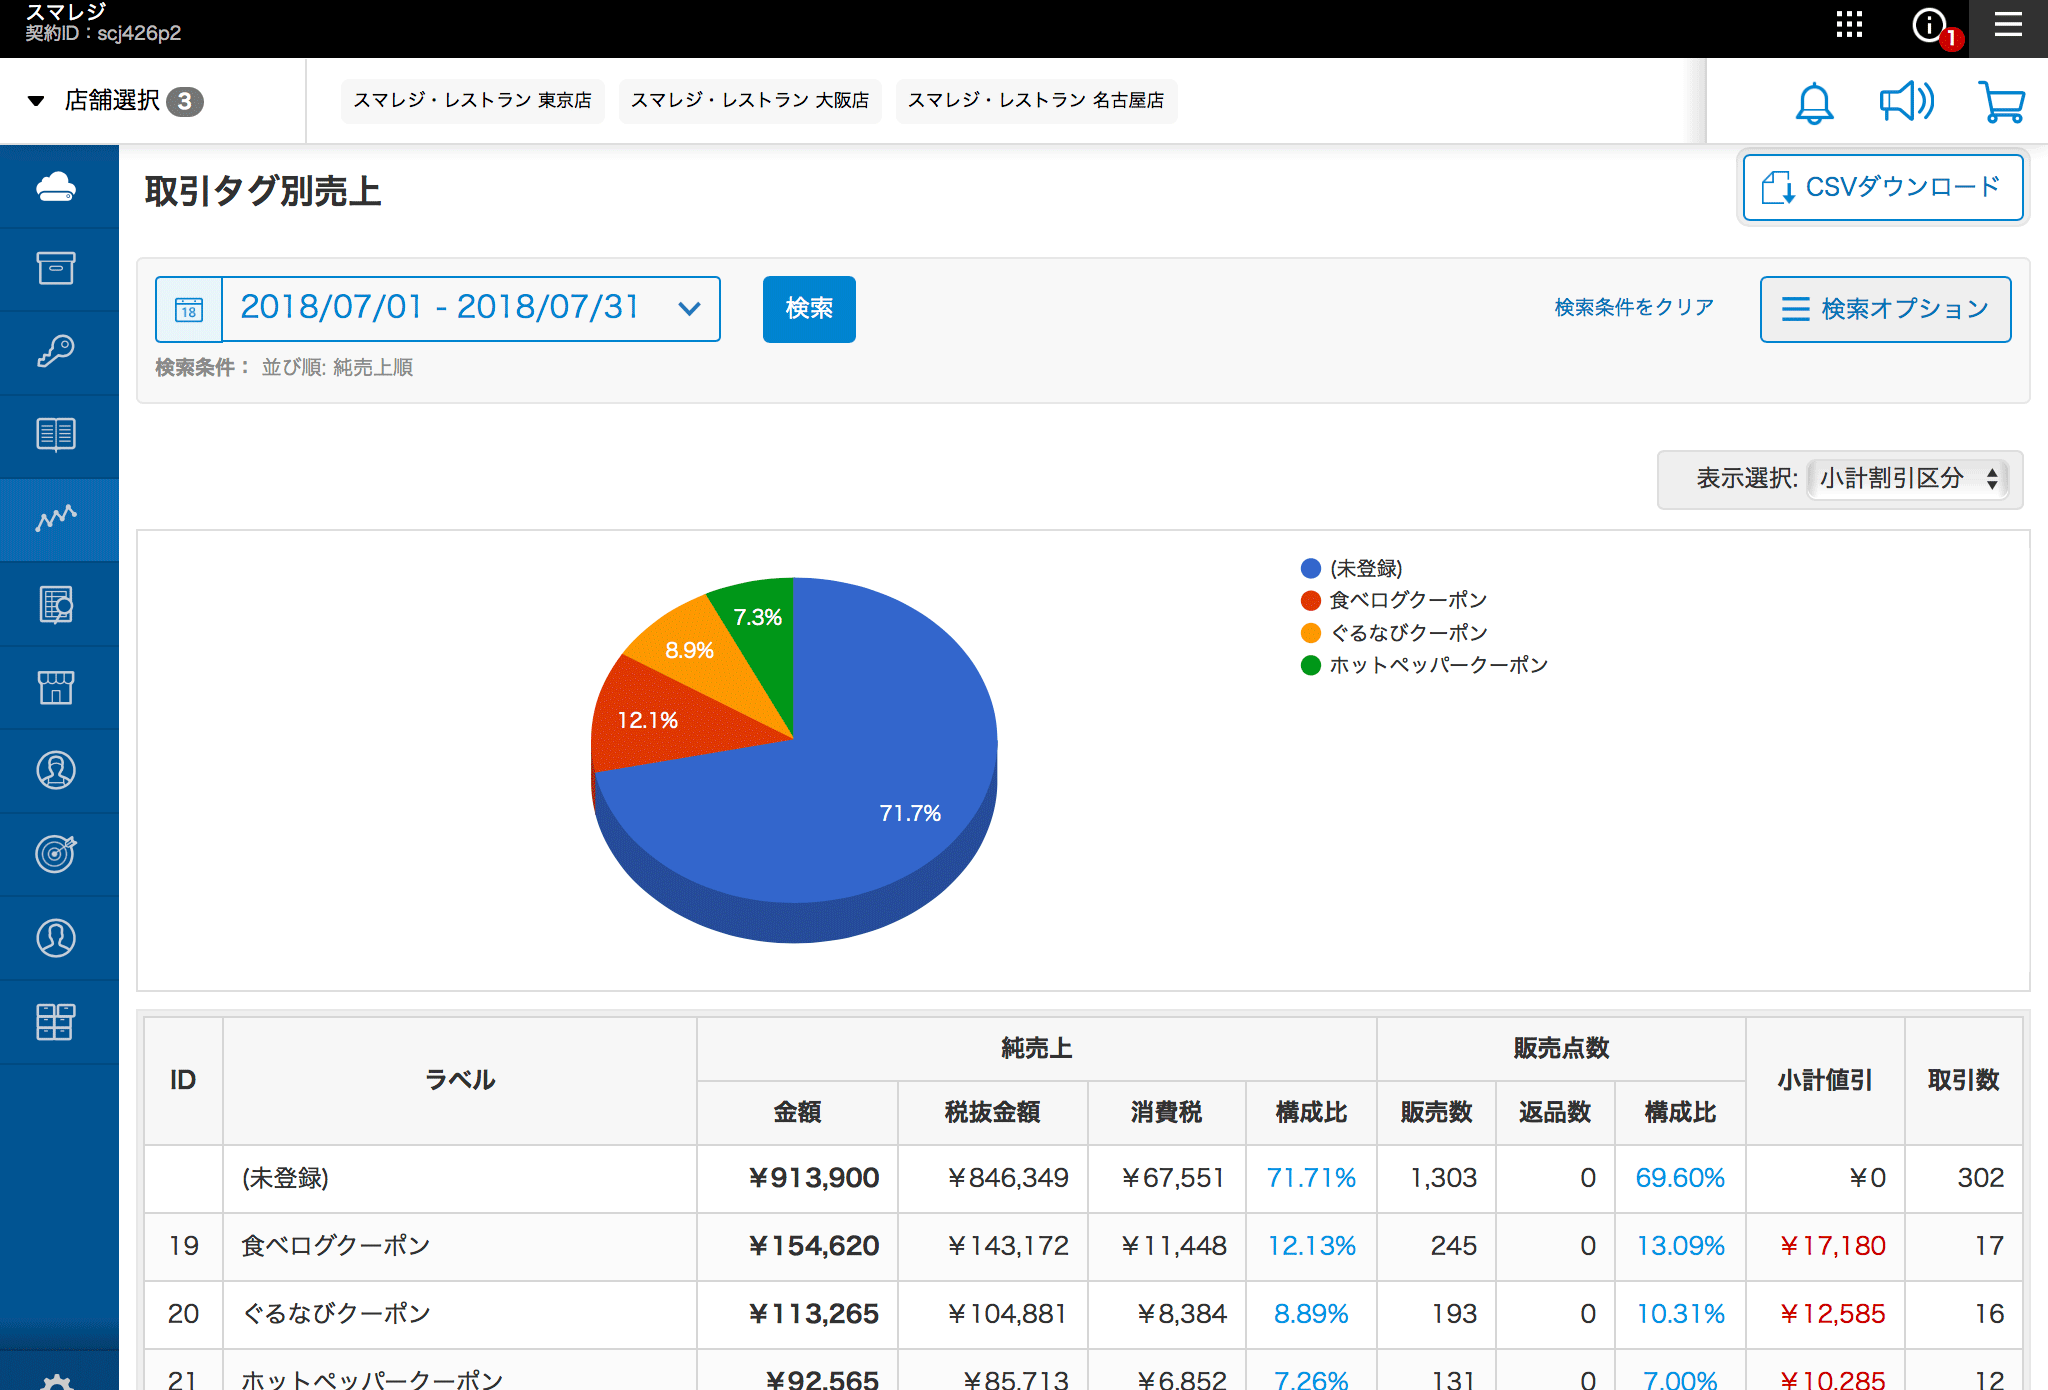Select the スマレジ・レストラン 名古屋店 store tag

[1036, 101]
